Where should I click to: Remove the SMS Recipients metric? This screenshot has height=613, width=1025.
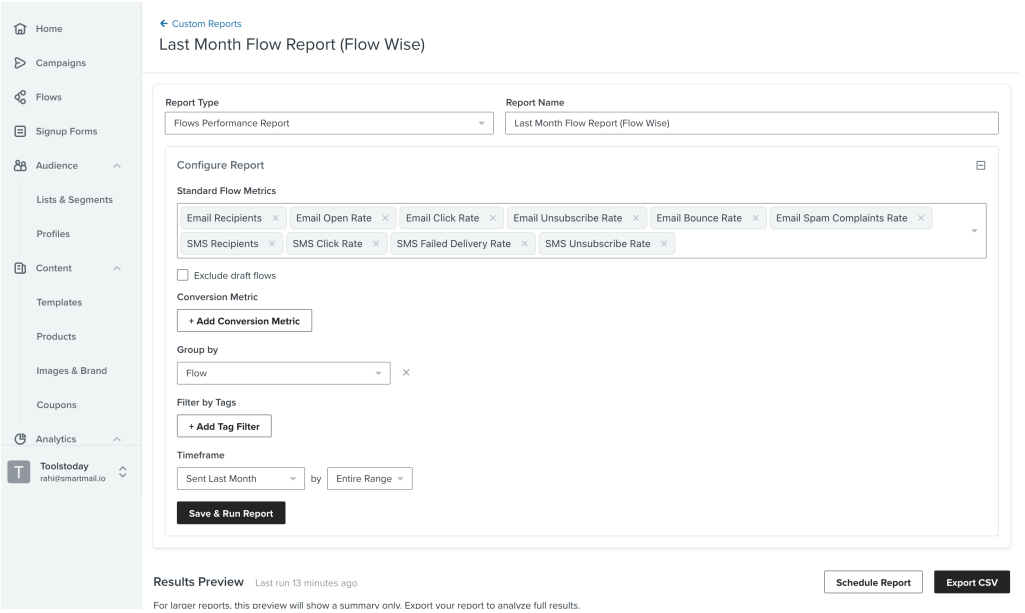(272, 244)
